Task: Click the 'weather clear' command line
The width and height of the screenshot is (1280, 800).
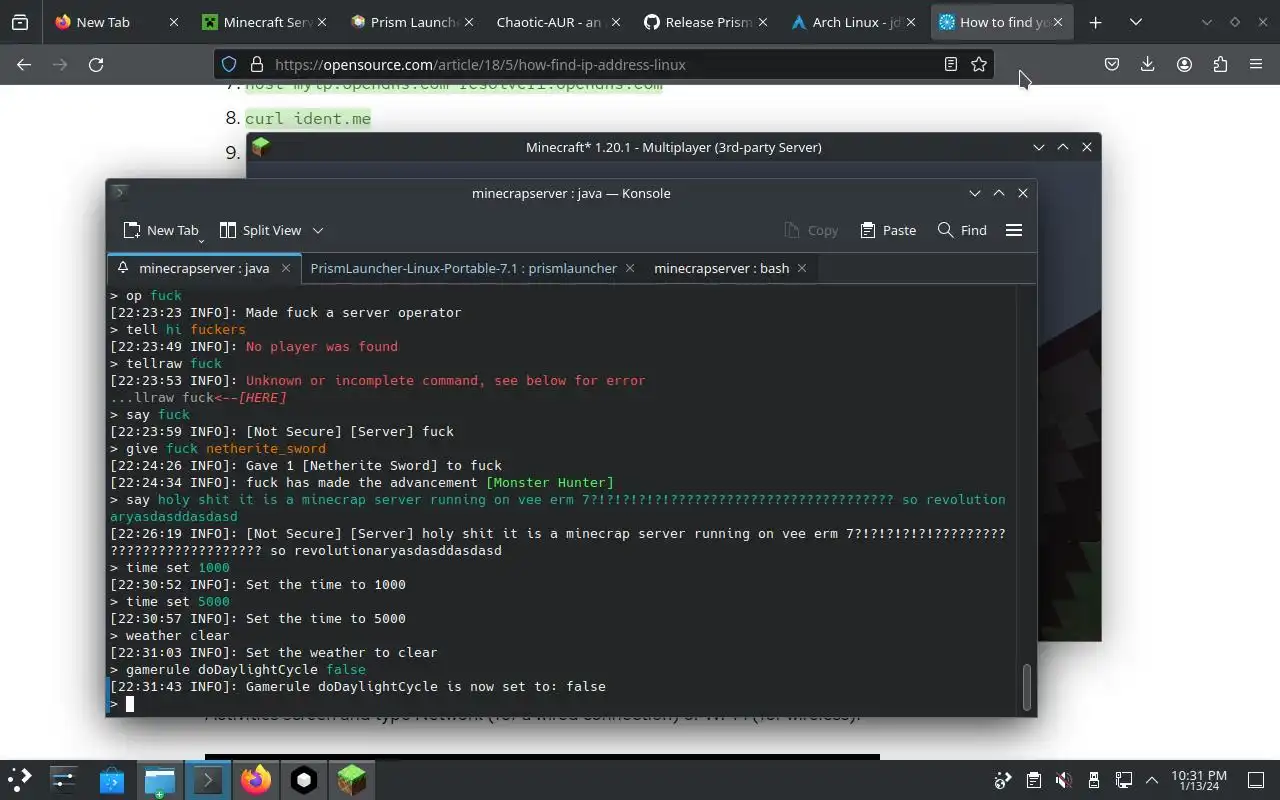Action: coord(170,635)
